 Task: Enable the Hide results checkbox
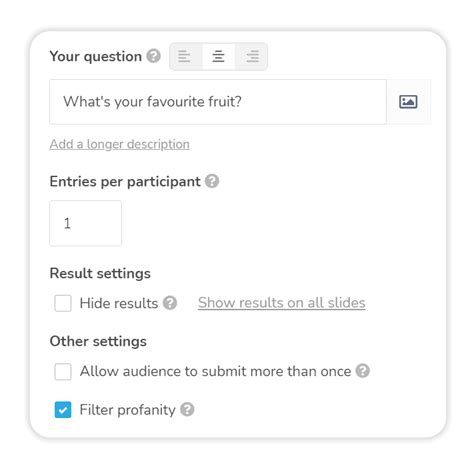[63, 303]
